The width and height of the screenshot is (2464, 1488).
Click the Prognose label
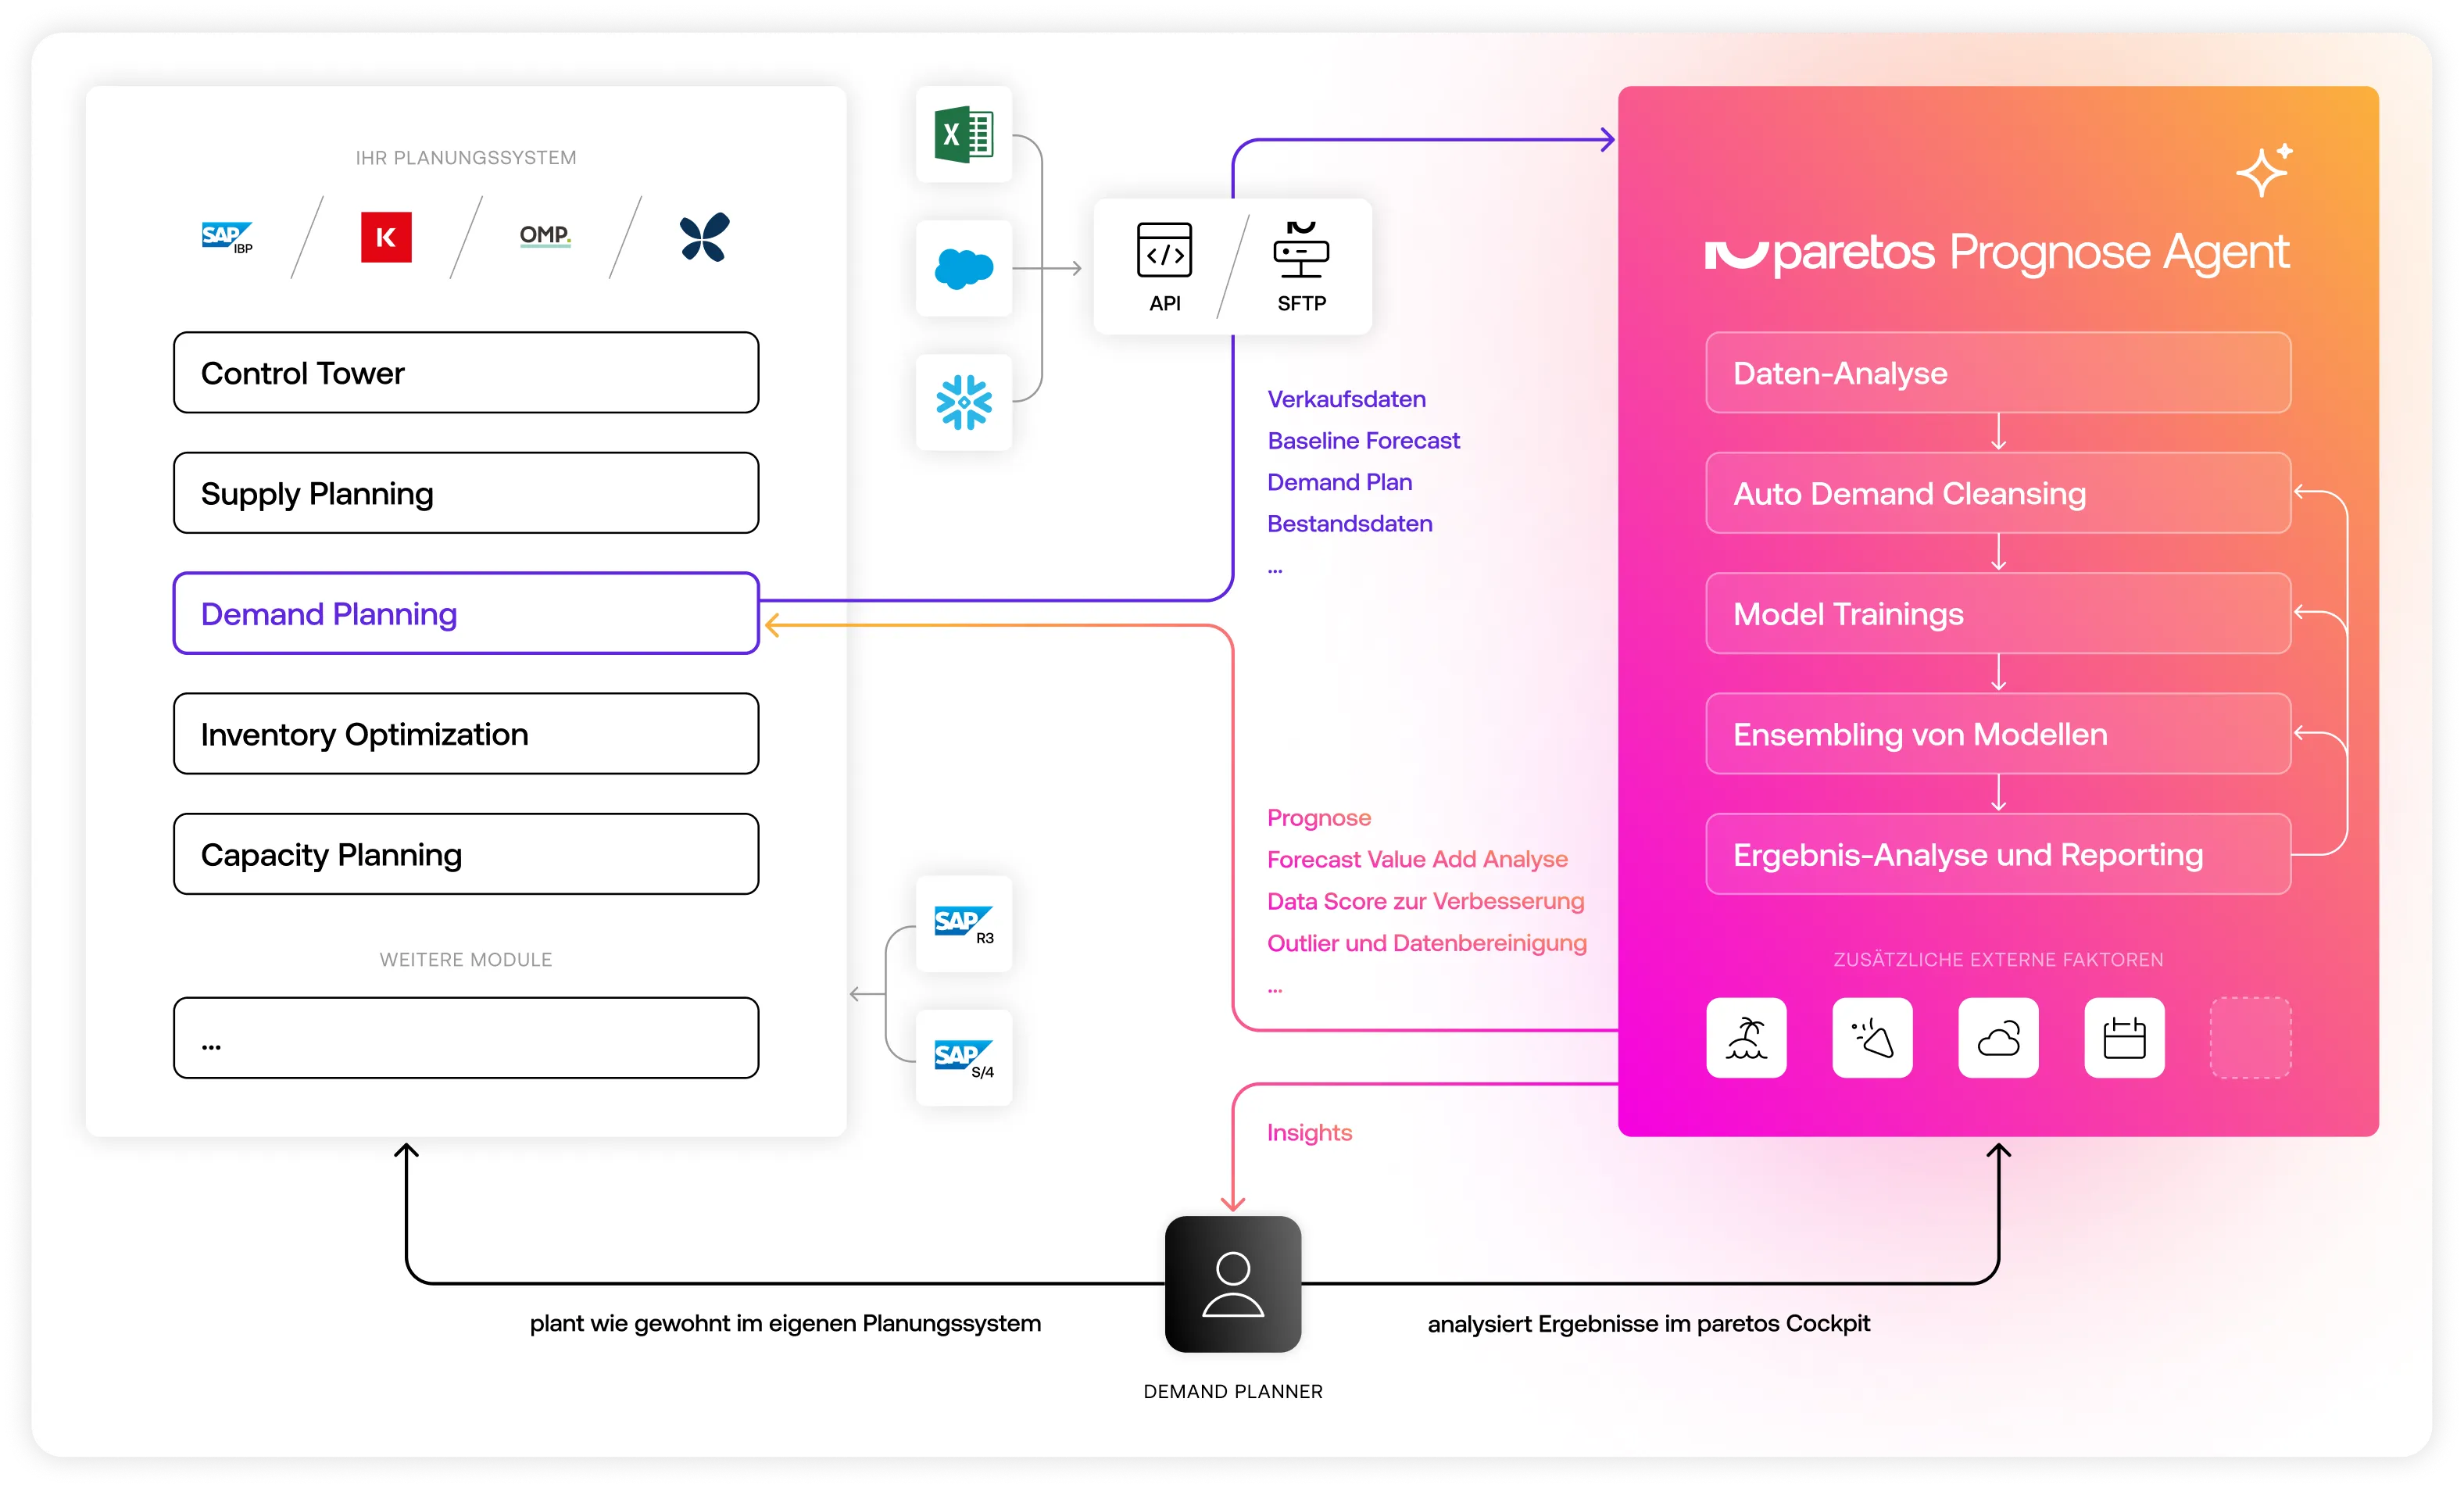coord(1318,818)
